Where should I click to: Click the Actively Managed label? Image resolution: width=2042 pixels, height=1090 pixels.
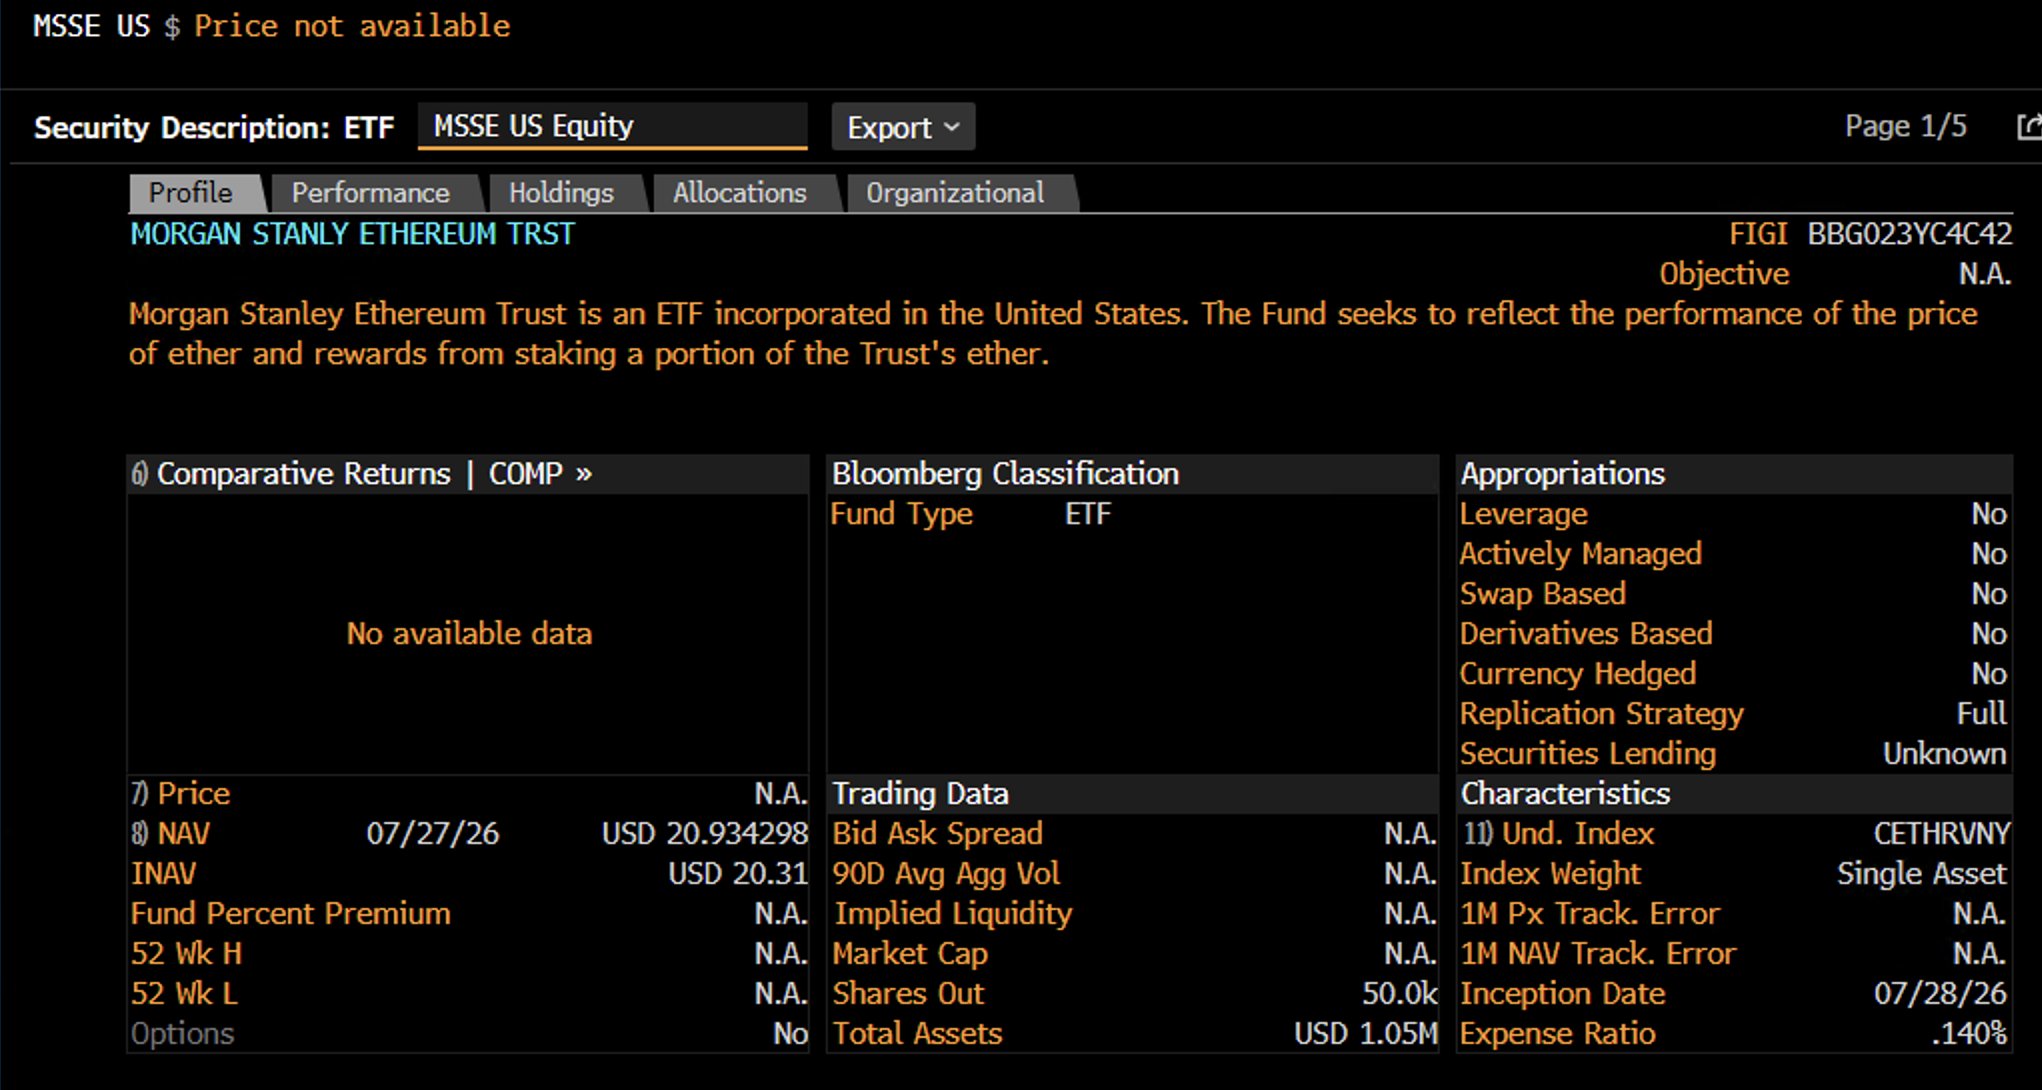pos(1580,553)
